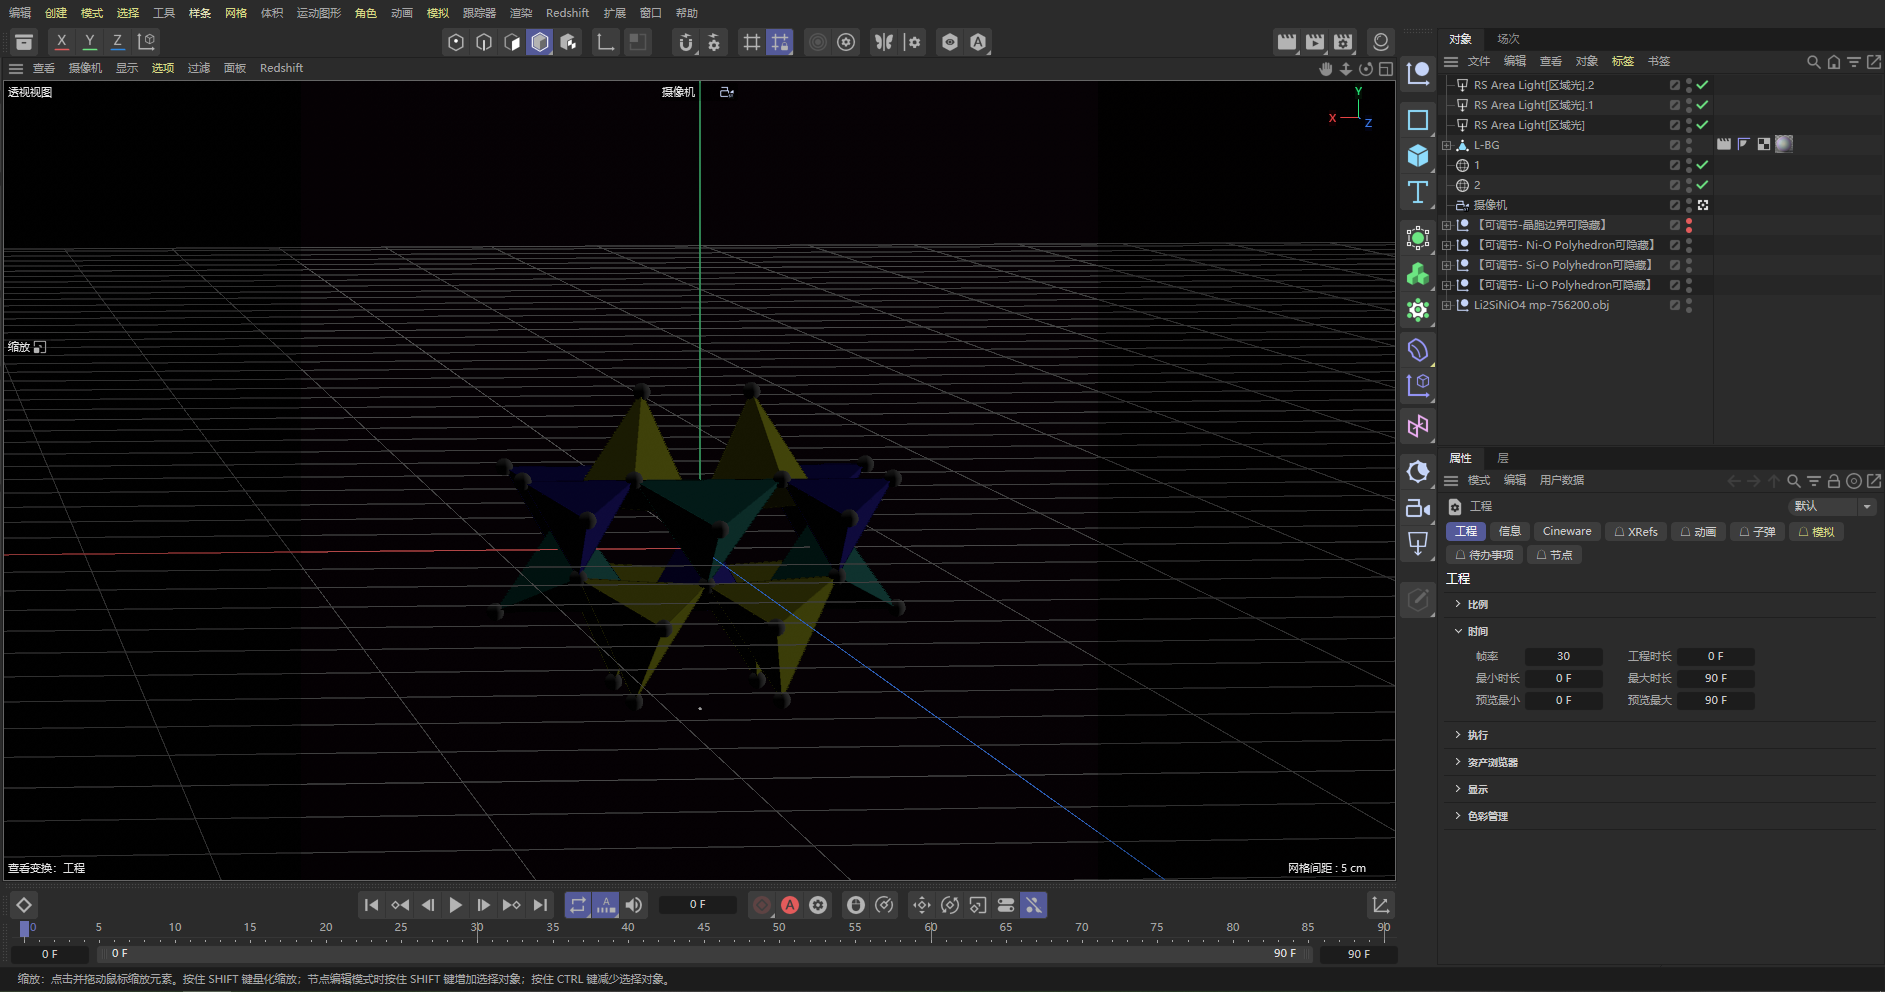Expand Li2SiNiO4 mp-756200.obj hierarchy
The height and width of the screenshot is (992, 1885).
pos(1446,305)
